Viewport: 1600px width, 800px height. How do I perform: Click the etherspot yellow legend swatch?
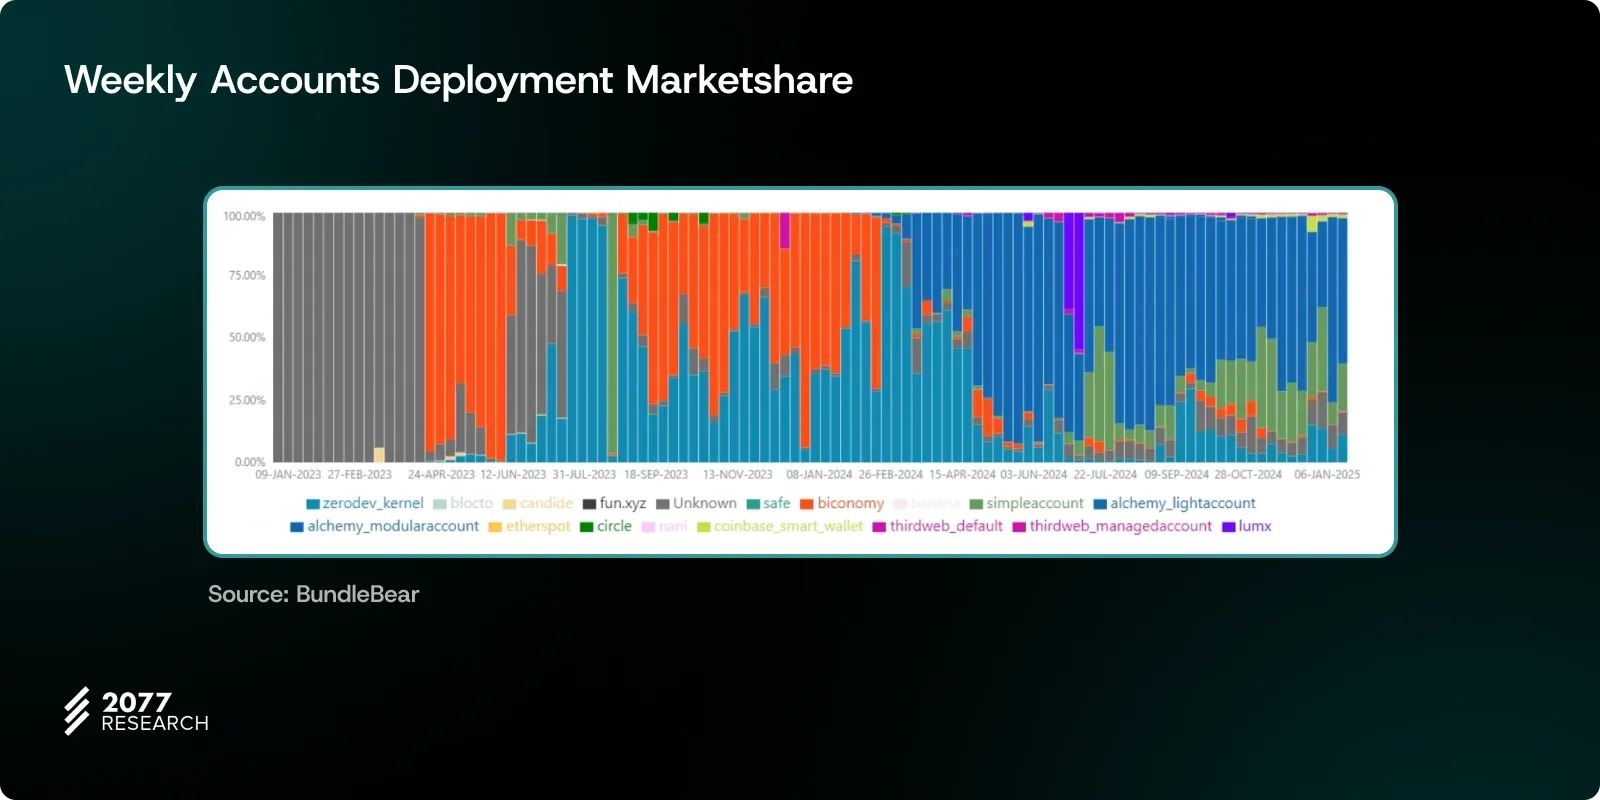[495, 527]
